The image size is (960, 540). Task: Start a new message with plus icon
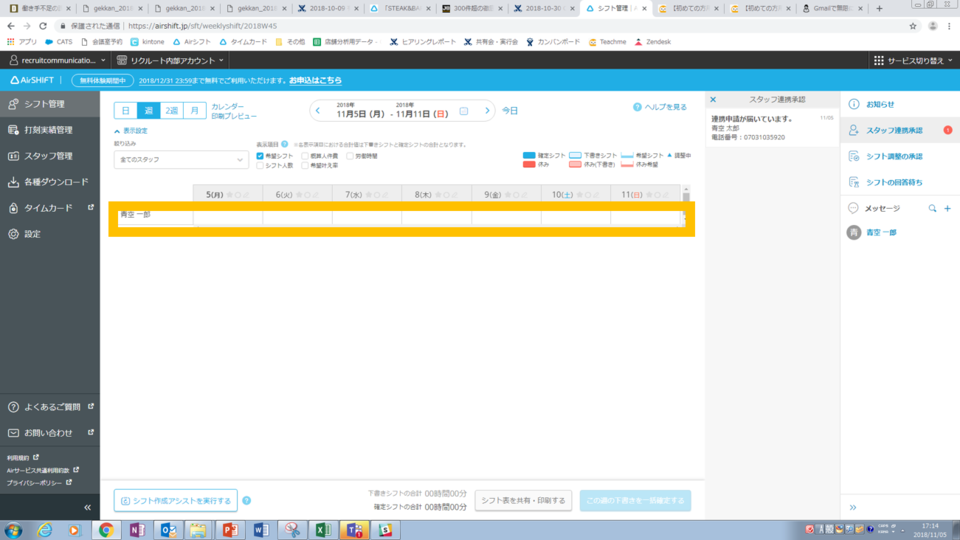(x=947, y=208)
